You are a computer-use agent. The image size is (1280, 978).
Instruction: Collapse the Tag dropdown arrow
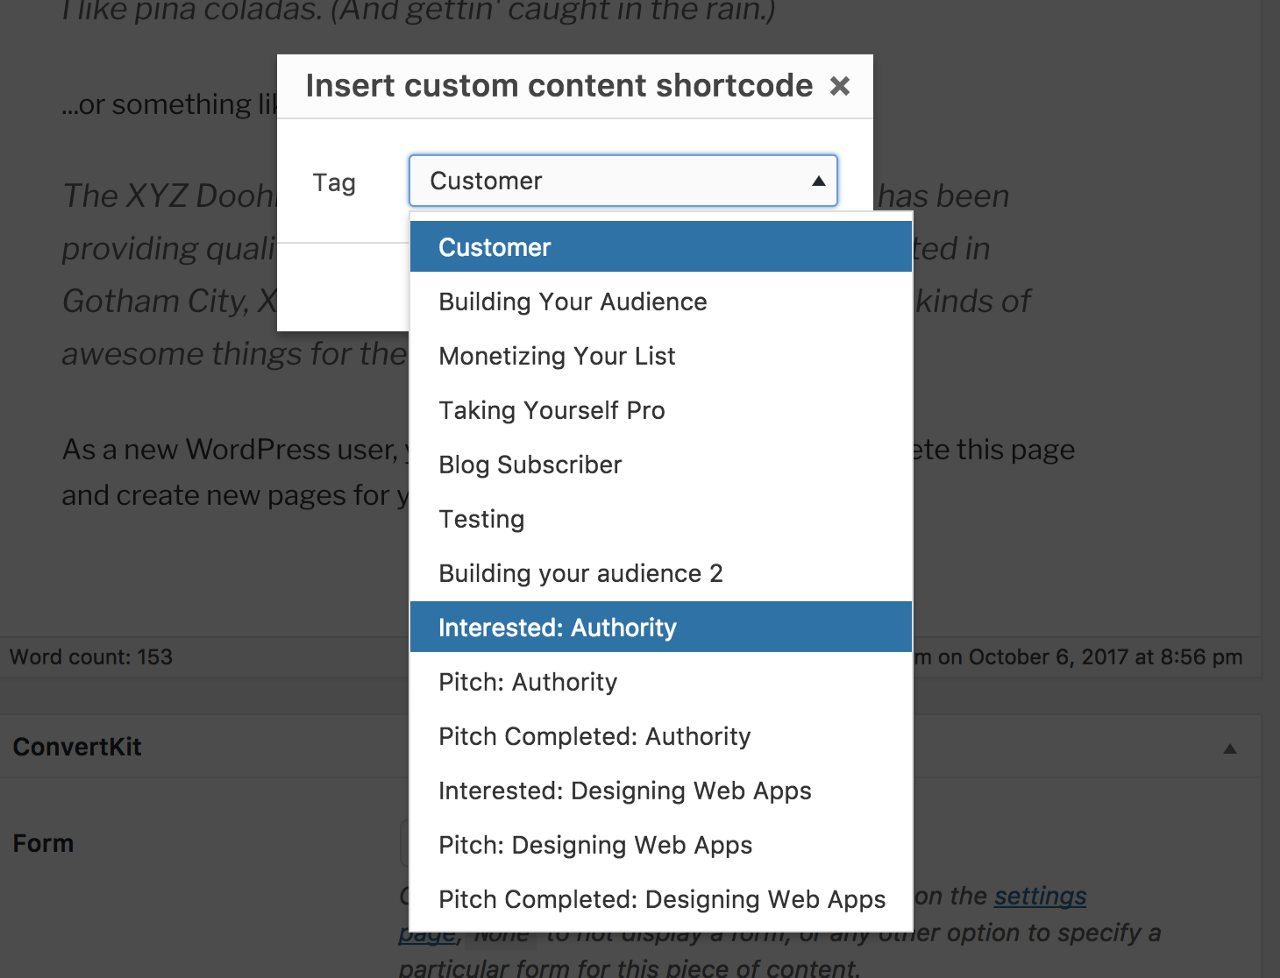point(818,181)
